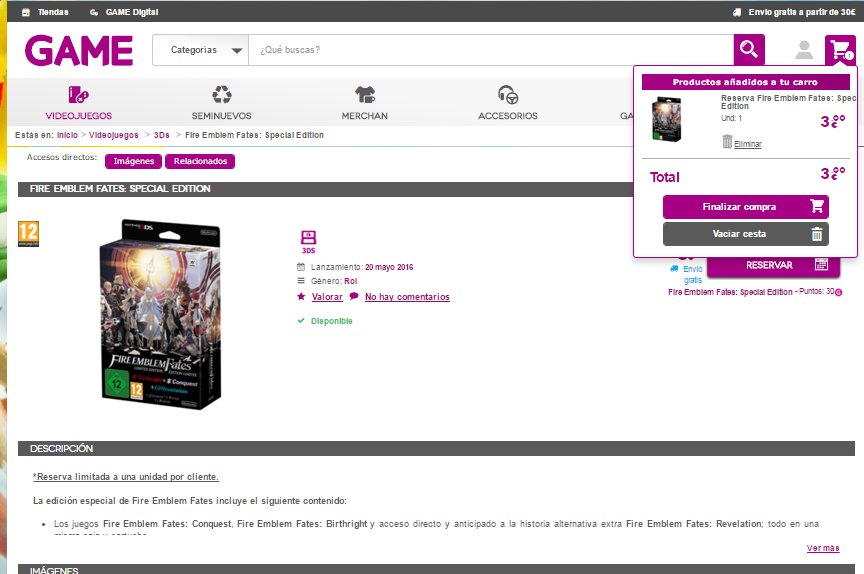This screenshot has height=574, width=864.
Task: Click the Merchan t-shirt icon
Action: click(365, 95)
